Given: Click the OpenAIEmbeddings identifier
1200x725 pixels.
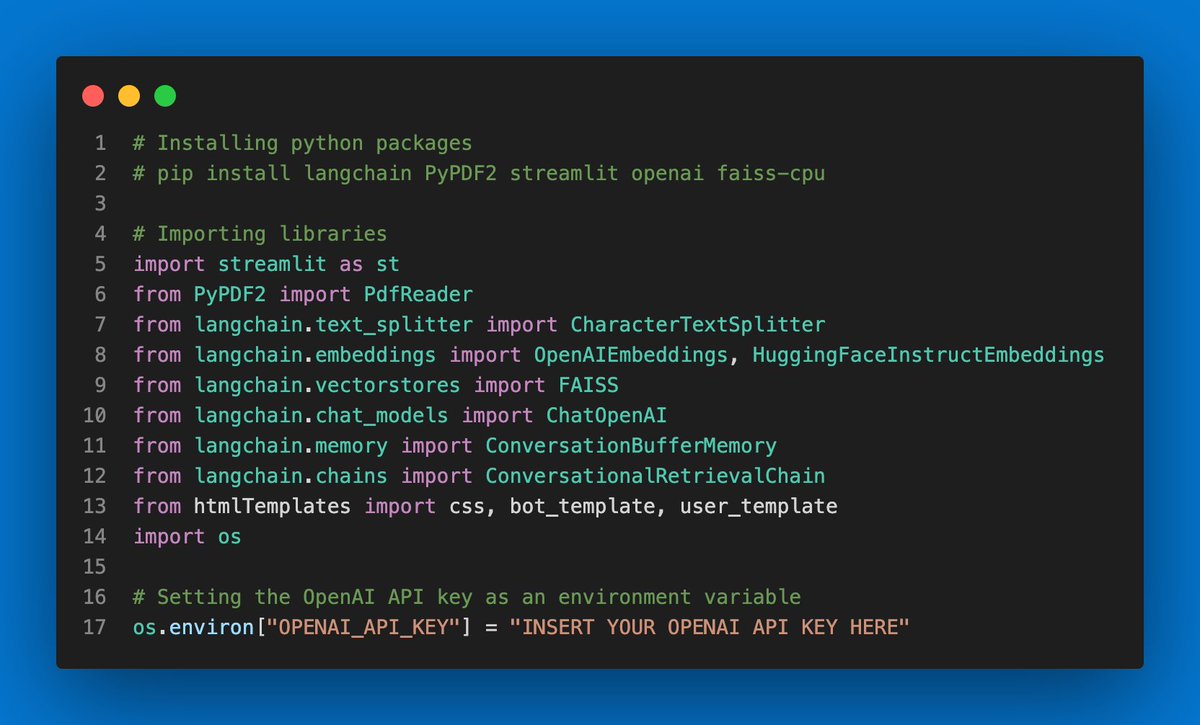Looking at the screenshot, I should 631,355.
